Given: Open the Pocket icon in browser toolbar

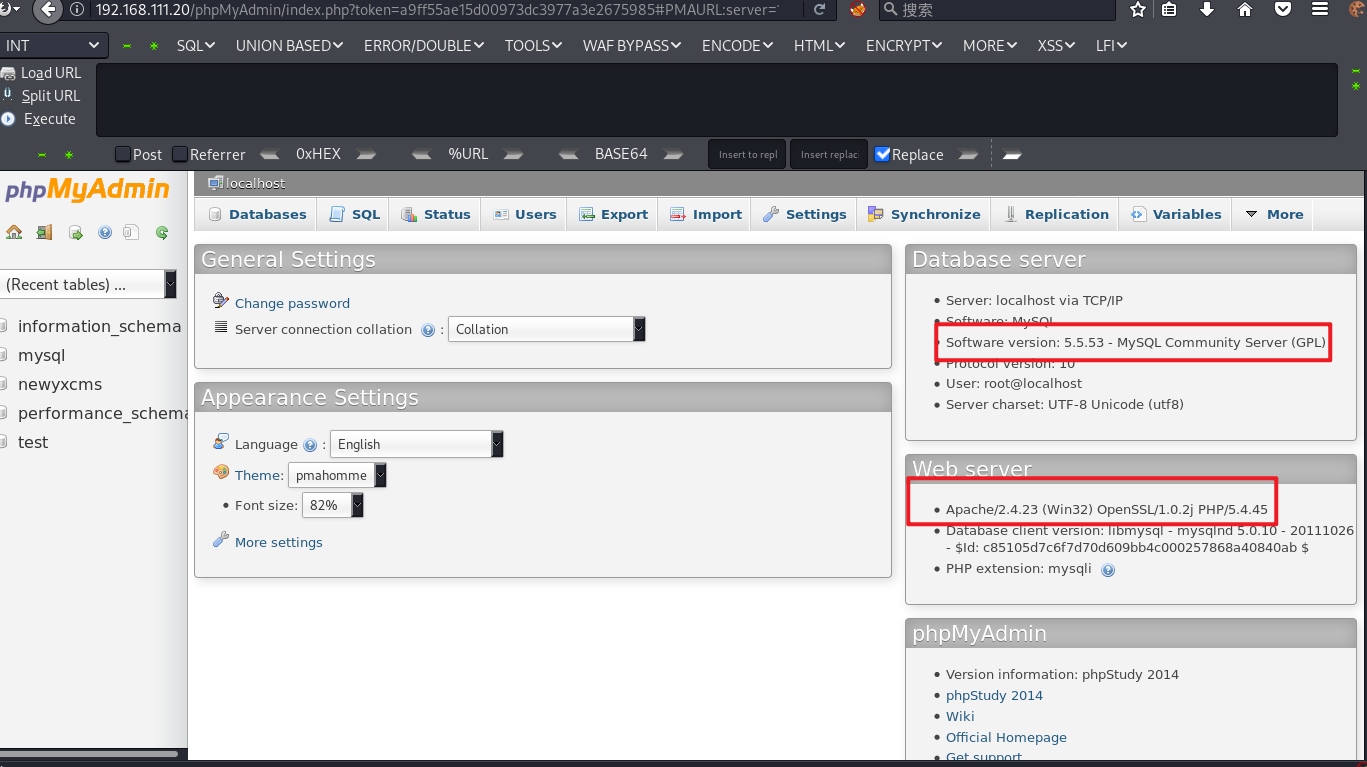Looking at the screenshot, I should pos(1283,10).
